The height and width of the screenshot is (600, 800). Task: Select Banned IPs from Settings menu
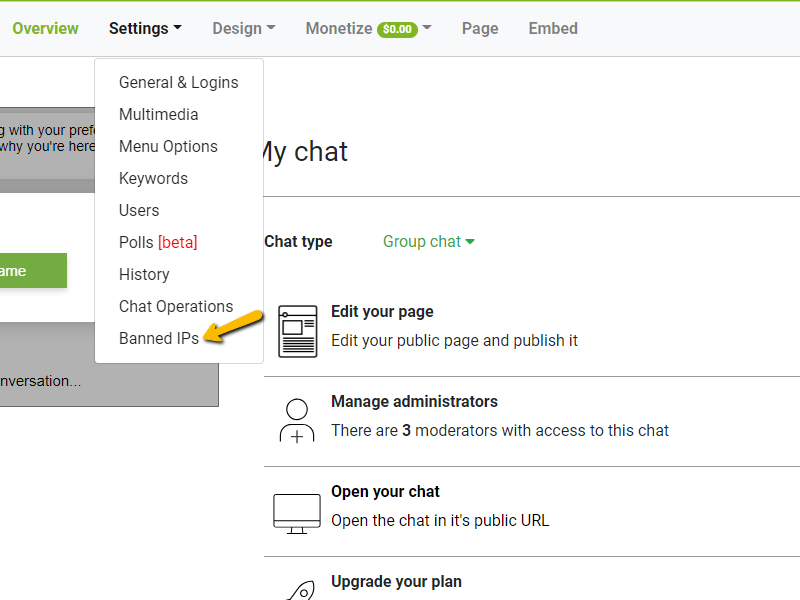tap(159, 338)
